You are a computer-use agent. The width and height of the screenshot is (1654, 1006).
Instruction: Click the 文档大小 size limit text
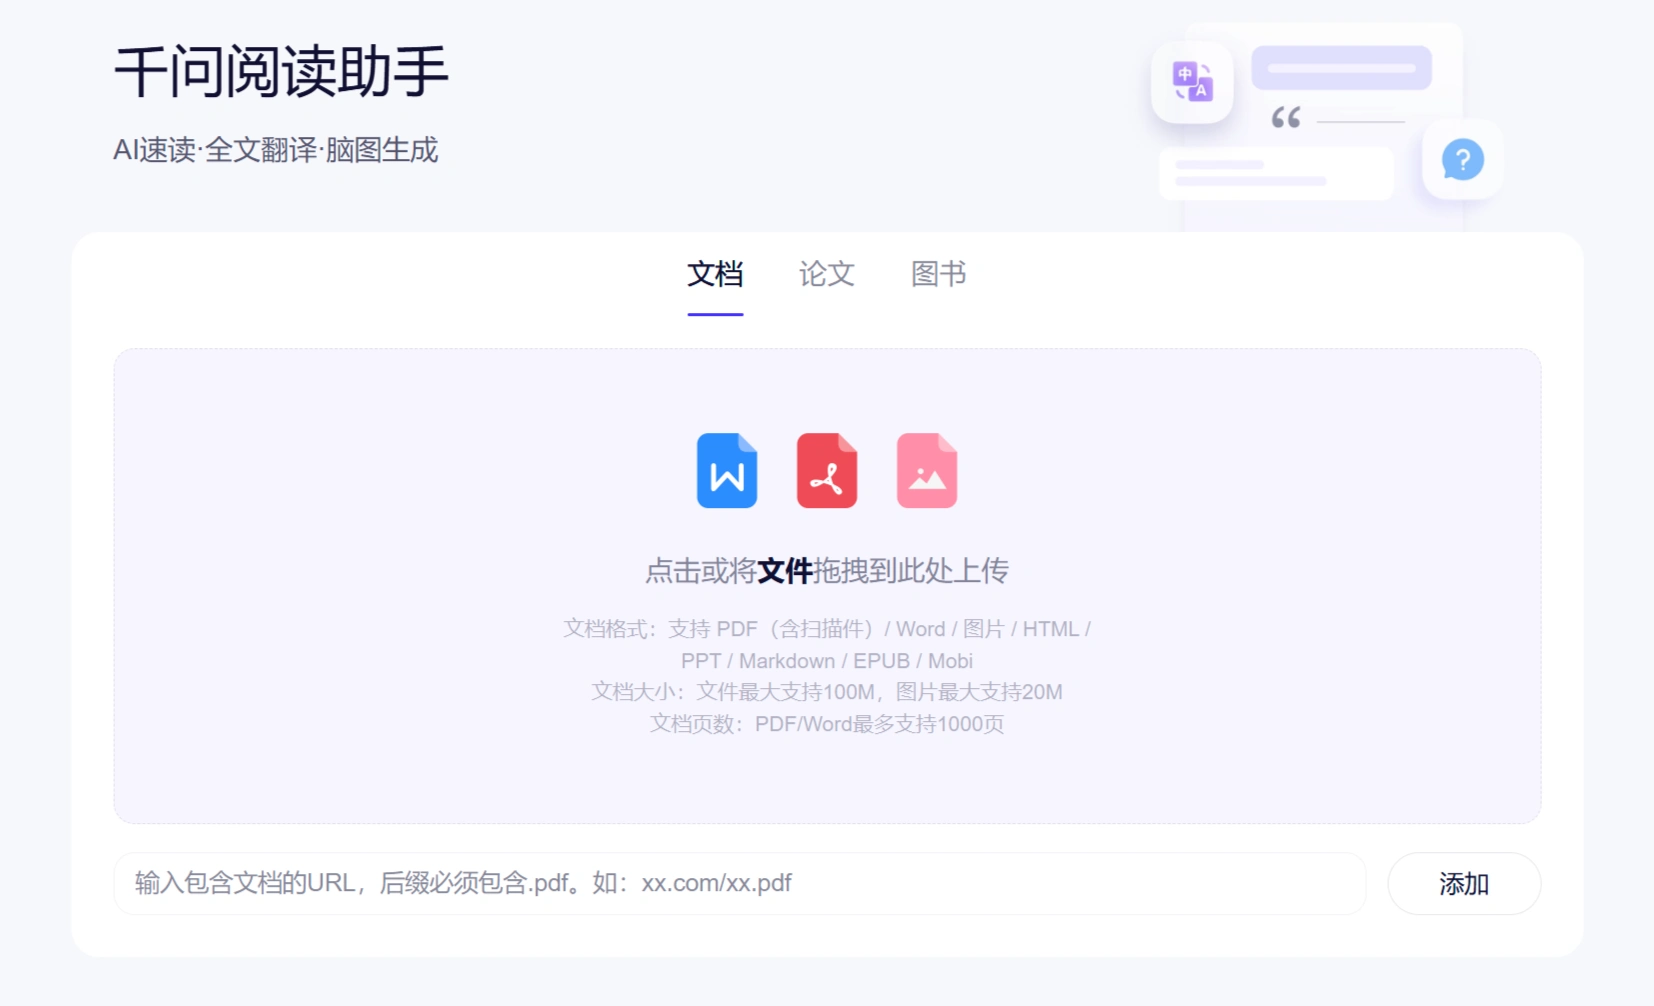827,691
